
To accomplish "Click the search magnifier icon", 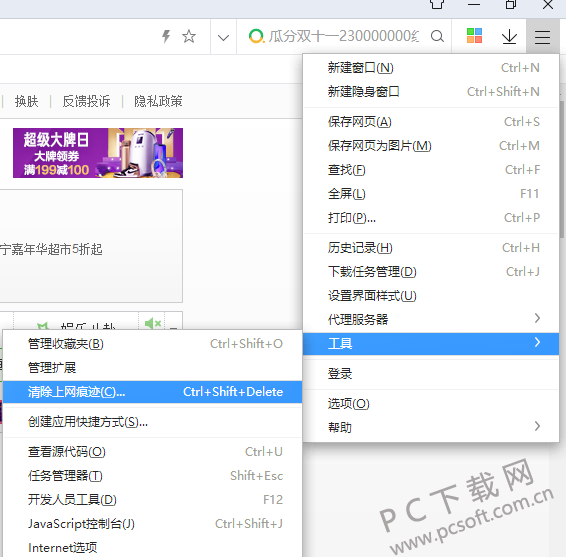I will click(x=437, y=36).
